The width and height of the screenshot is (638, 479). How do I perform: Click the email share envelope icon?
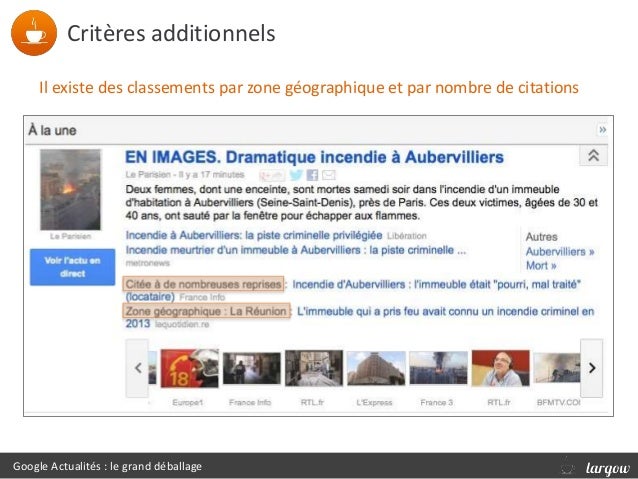(x=329, y=175)
